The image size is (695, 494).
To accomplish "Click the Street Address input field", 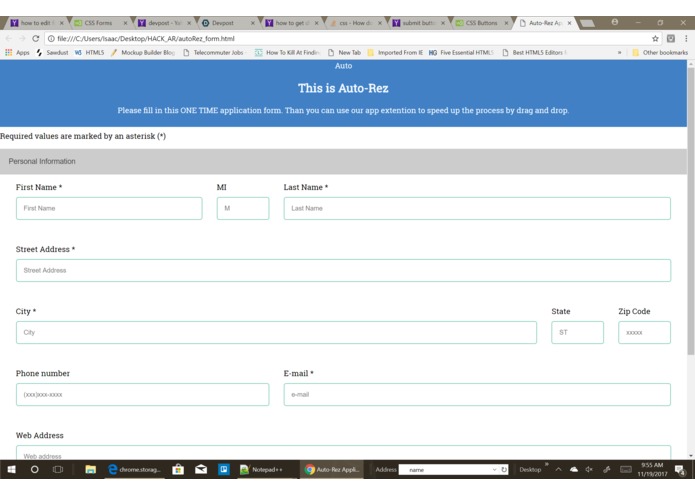I will point(344,270).
